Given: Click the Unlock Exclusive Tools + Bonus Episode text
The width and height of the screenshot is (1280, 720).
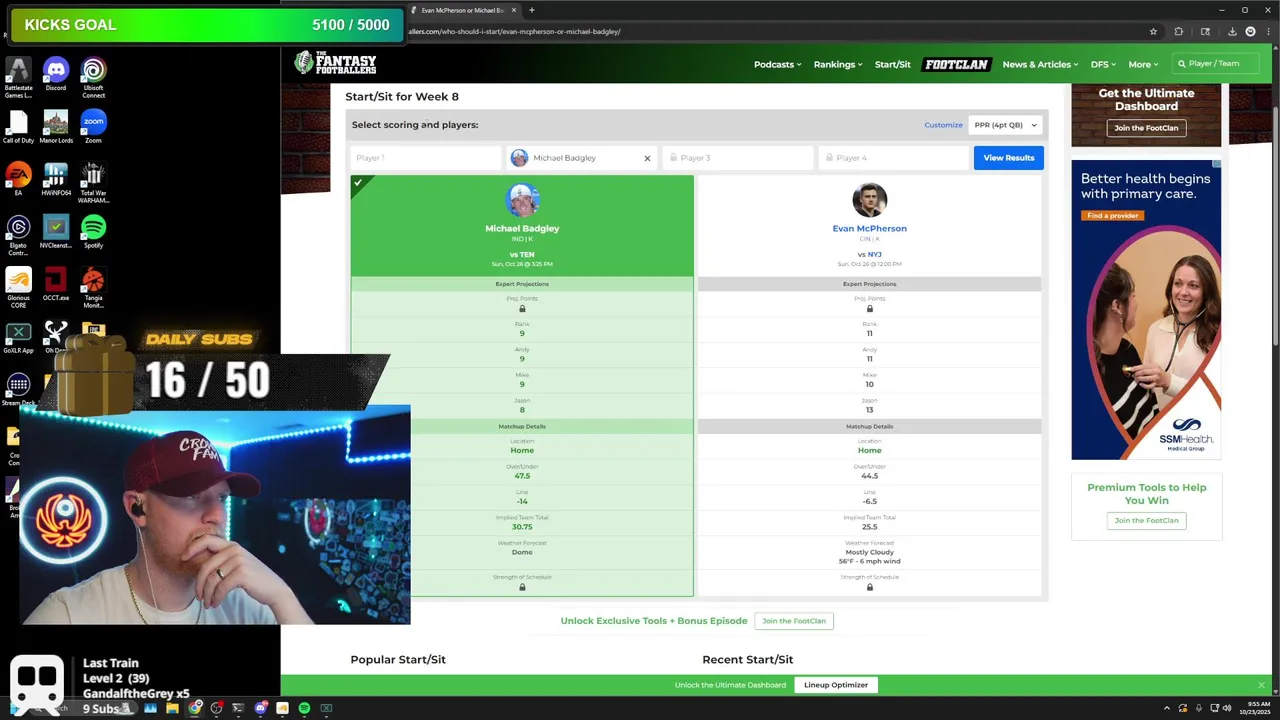Looking at the screenshot, I should click(654, 621).
